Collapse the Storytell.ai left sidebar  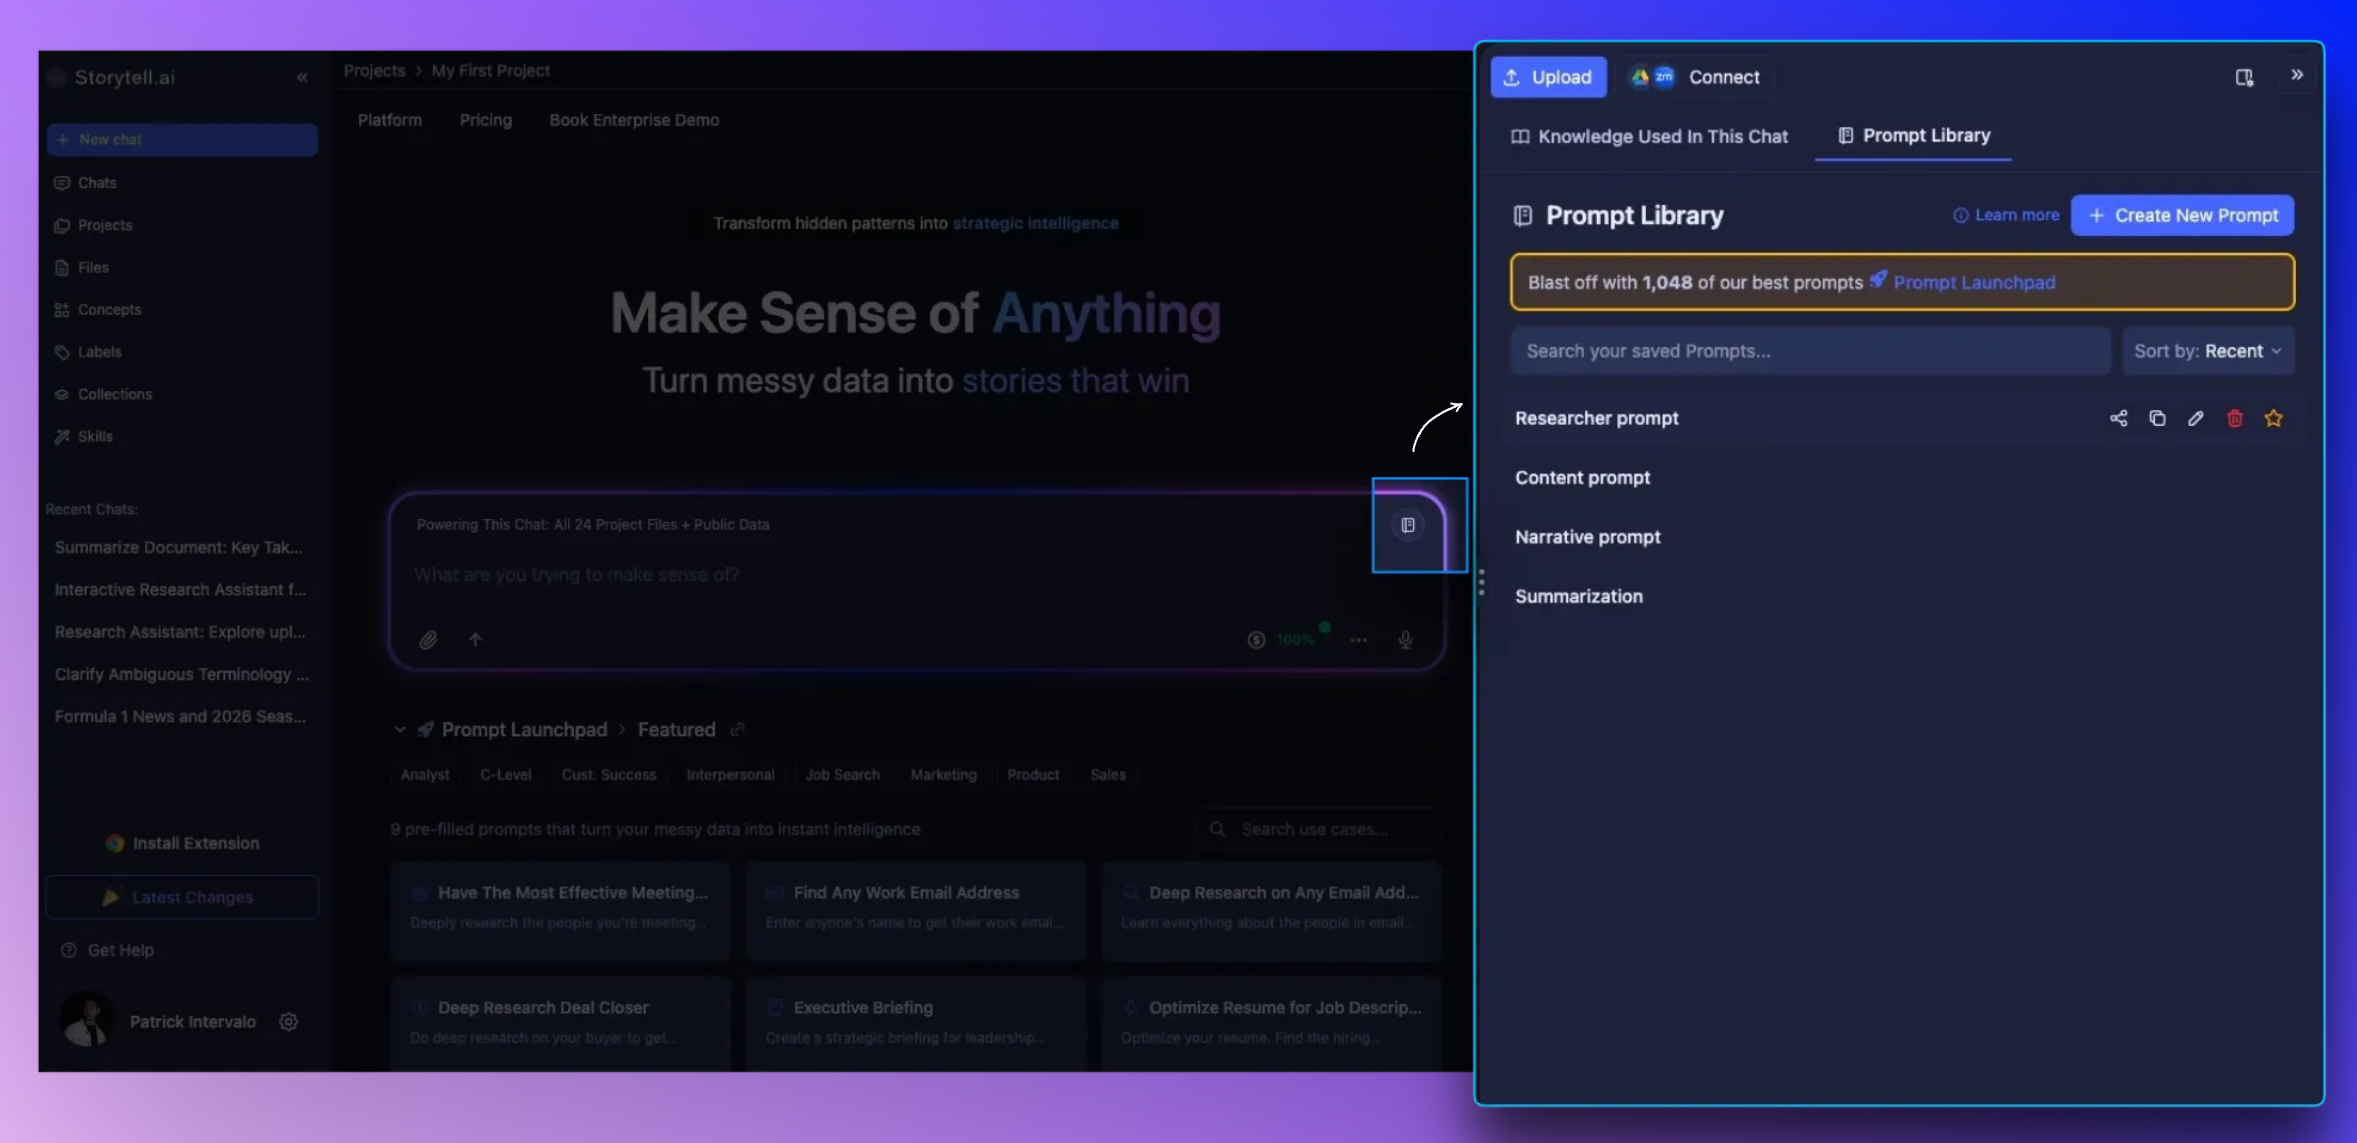coord(302,77)
